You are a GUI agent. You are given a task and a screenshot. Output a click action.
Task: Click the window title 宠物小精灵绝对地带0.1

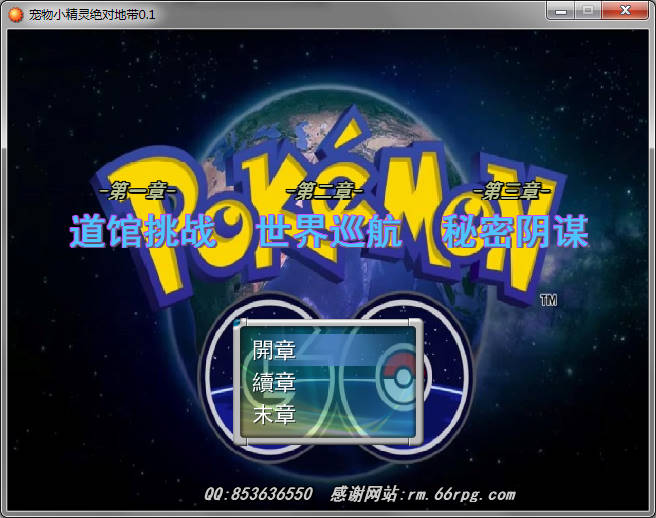tap(92, 15)
